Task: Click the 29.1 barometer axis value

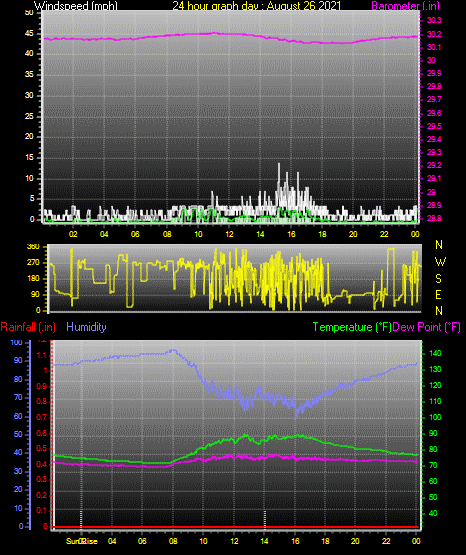Action: coord(434,178)
